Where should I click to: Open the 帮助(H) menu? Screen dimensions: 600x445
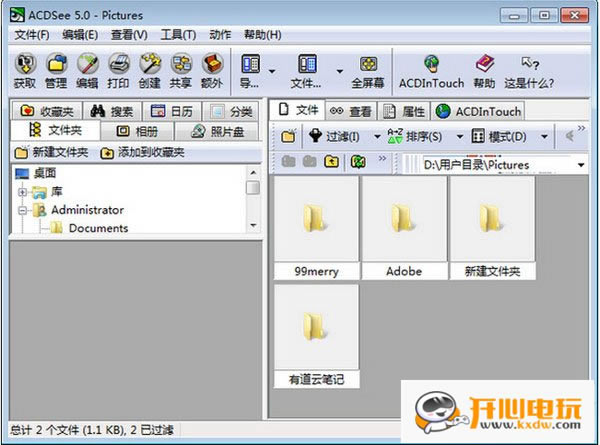click(x=262, y=35)
